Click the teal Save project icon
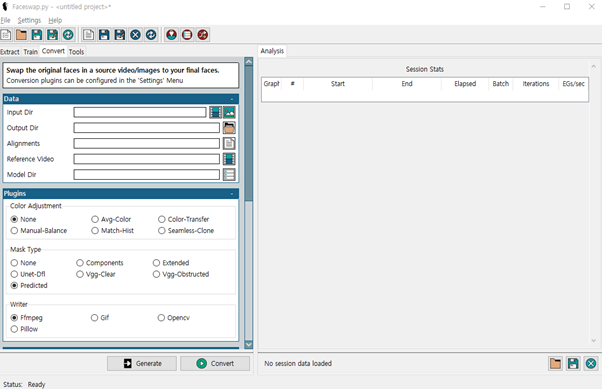This screenshot has width=602, height=389. [x=37, y=35]
